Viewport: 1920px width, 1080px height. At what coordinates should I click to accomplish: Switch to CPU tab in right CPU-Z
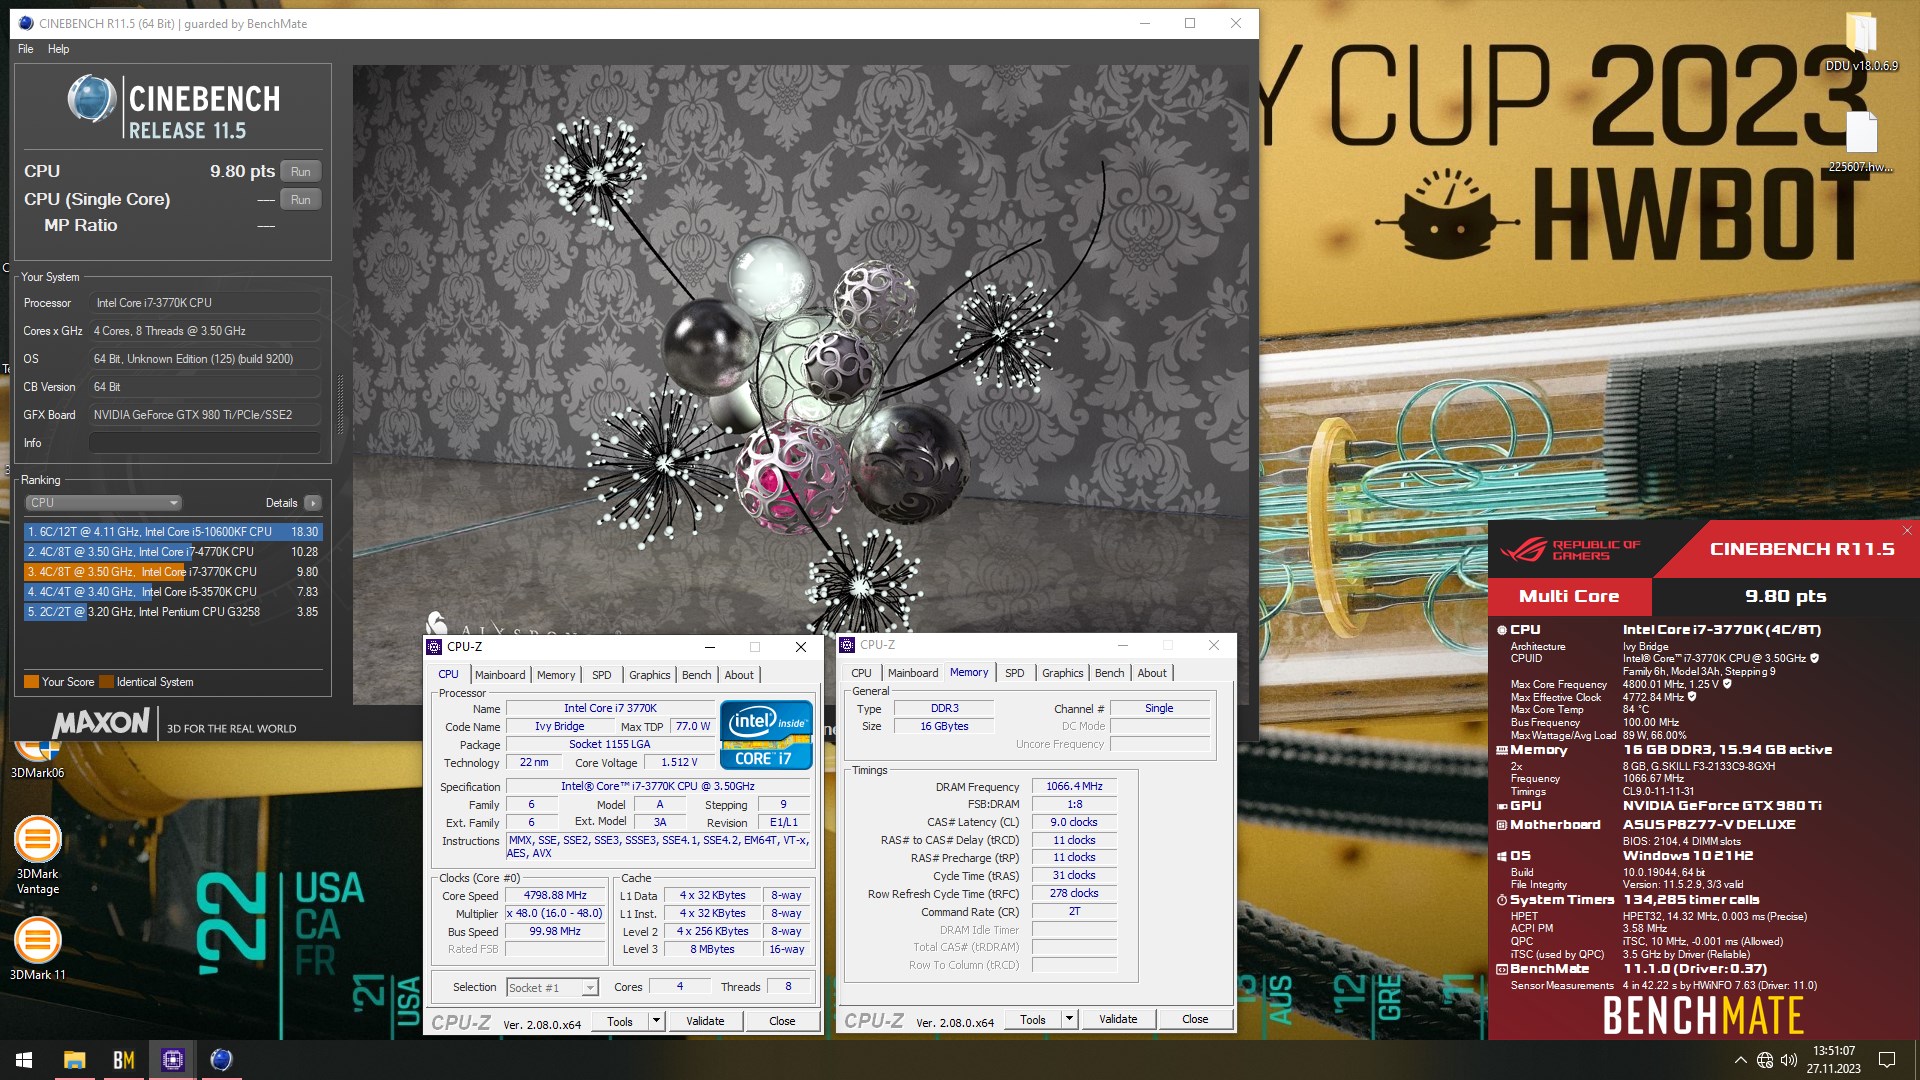[x=861, y=673]
